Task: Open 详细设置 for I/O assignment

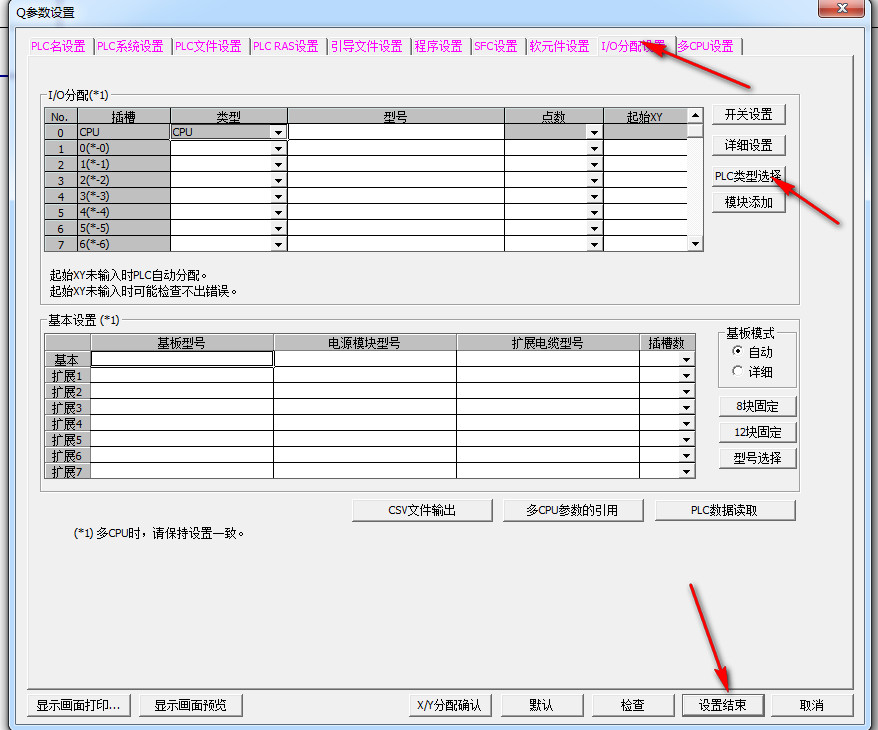Action: (748, 145)
